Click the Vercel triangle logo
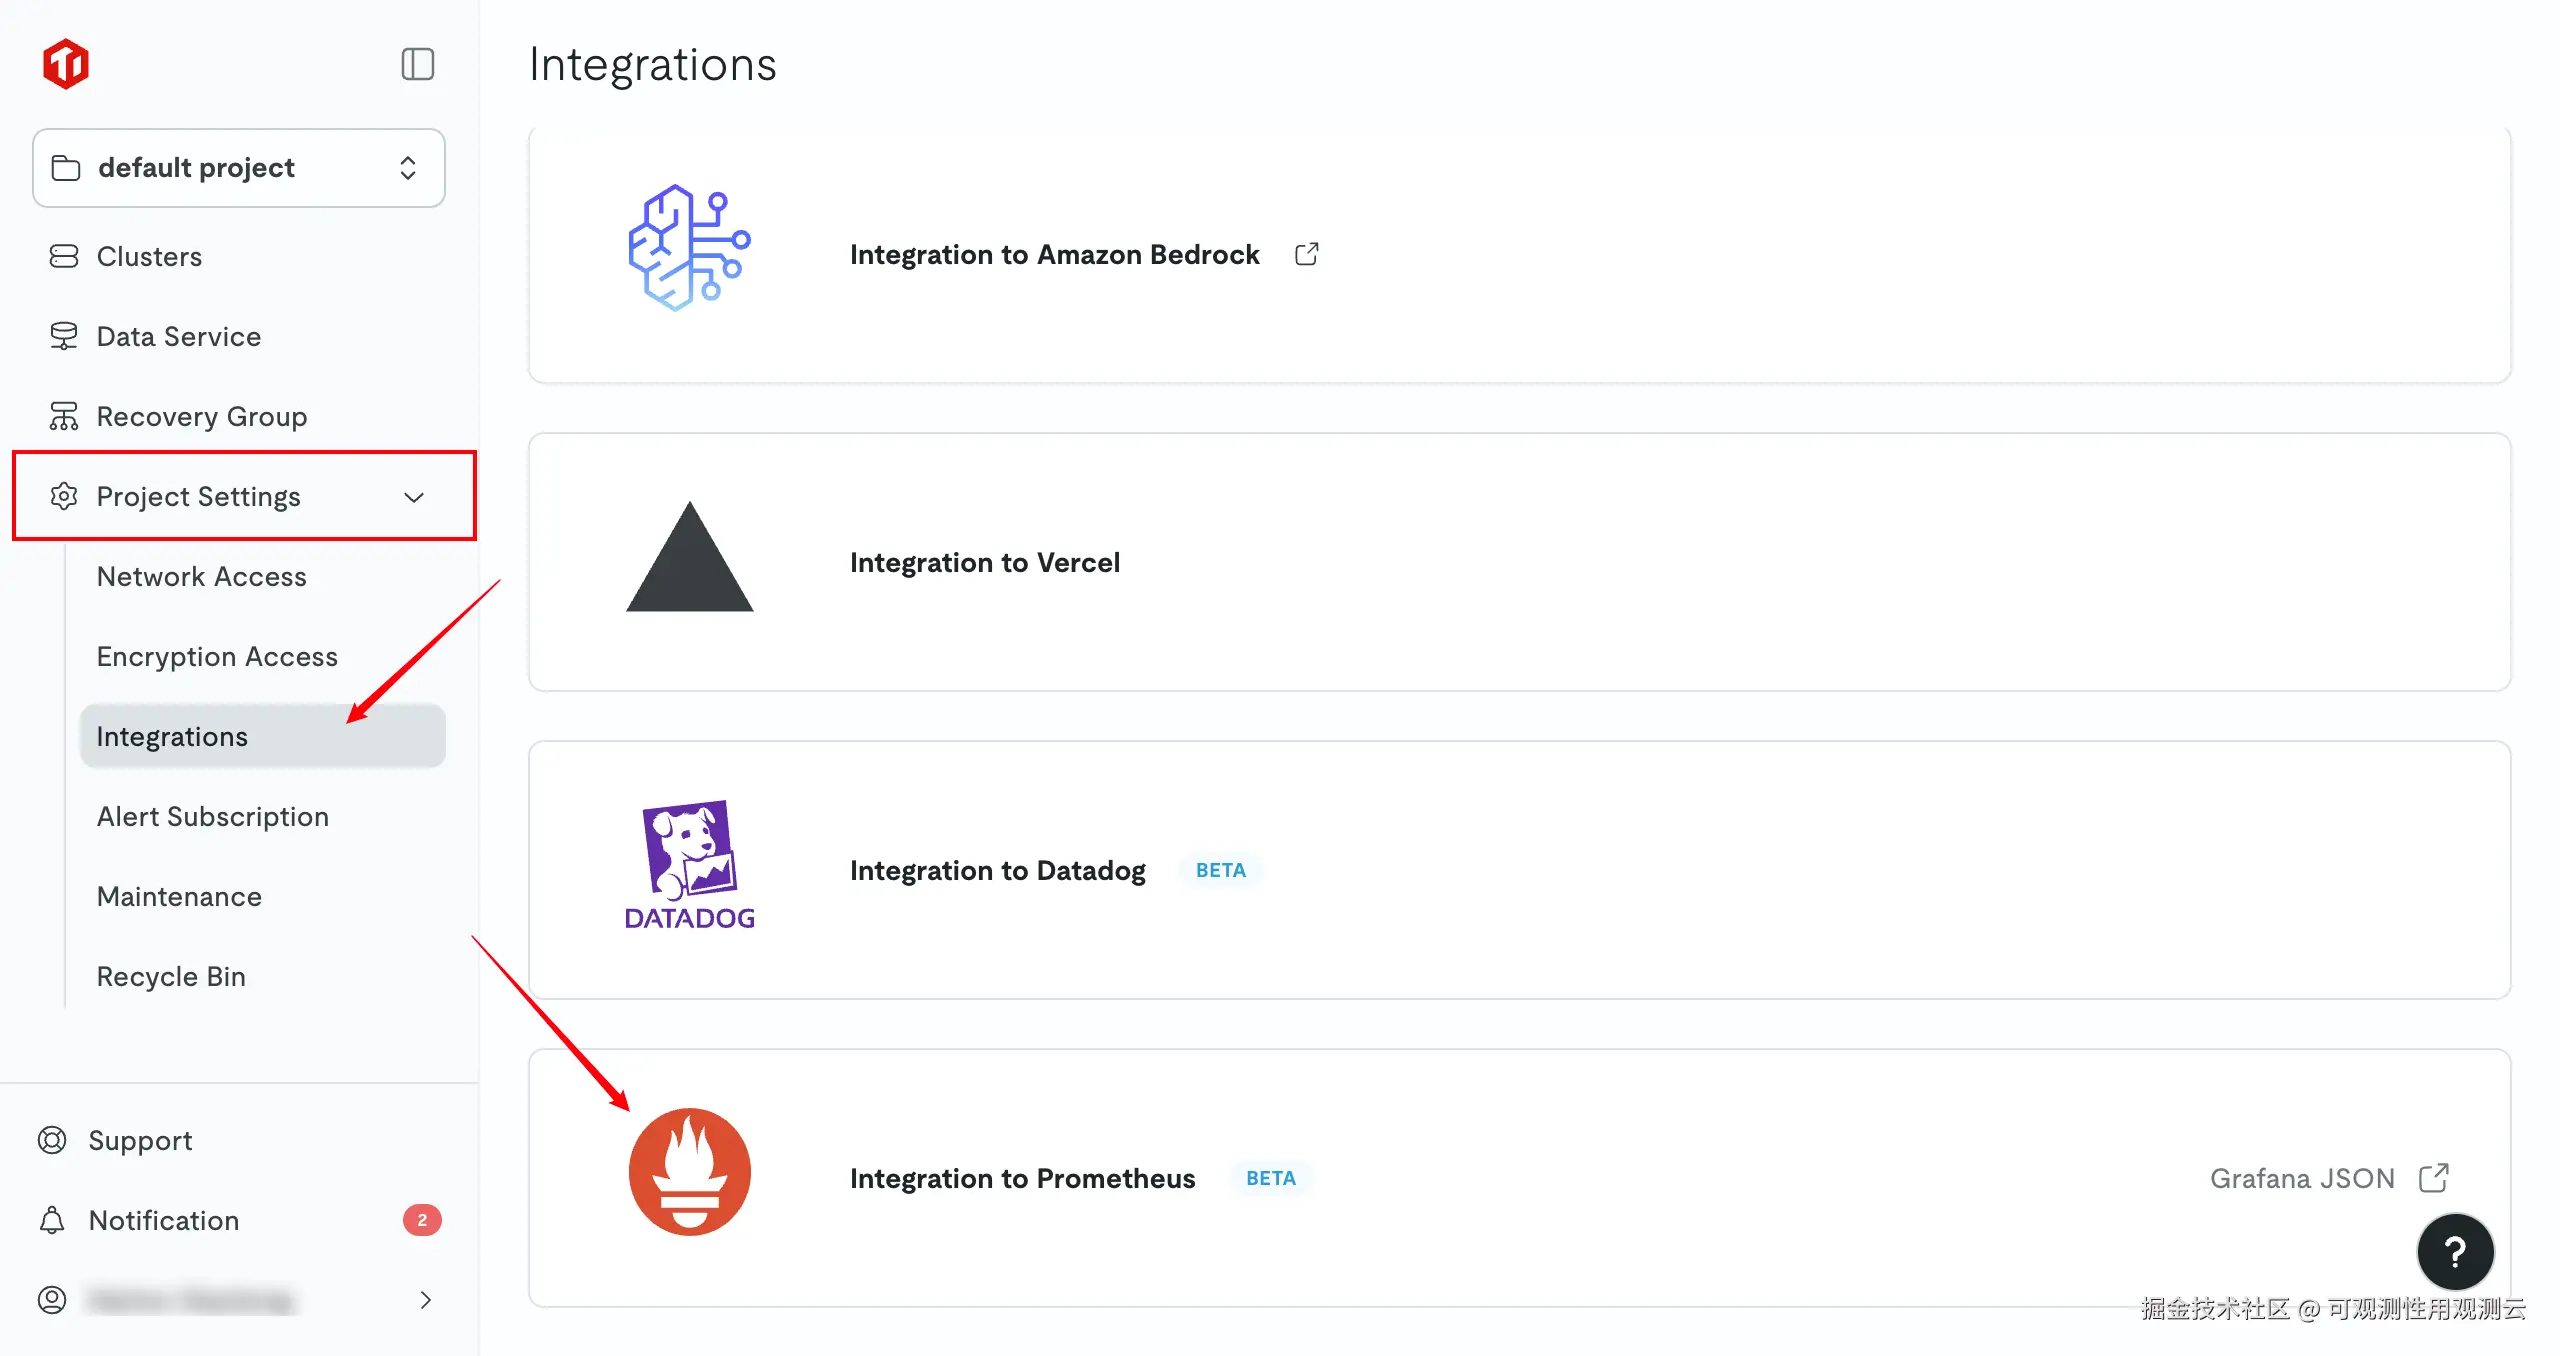The width and height of the screenshot is (2560, 1356). 689,557
